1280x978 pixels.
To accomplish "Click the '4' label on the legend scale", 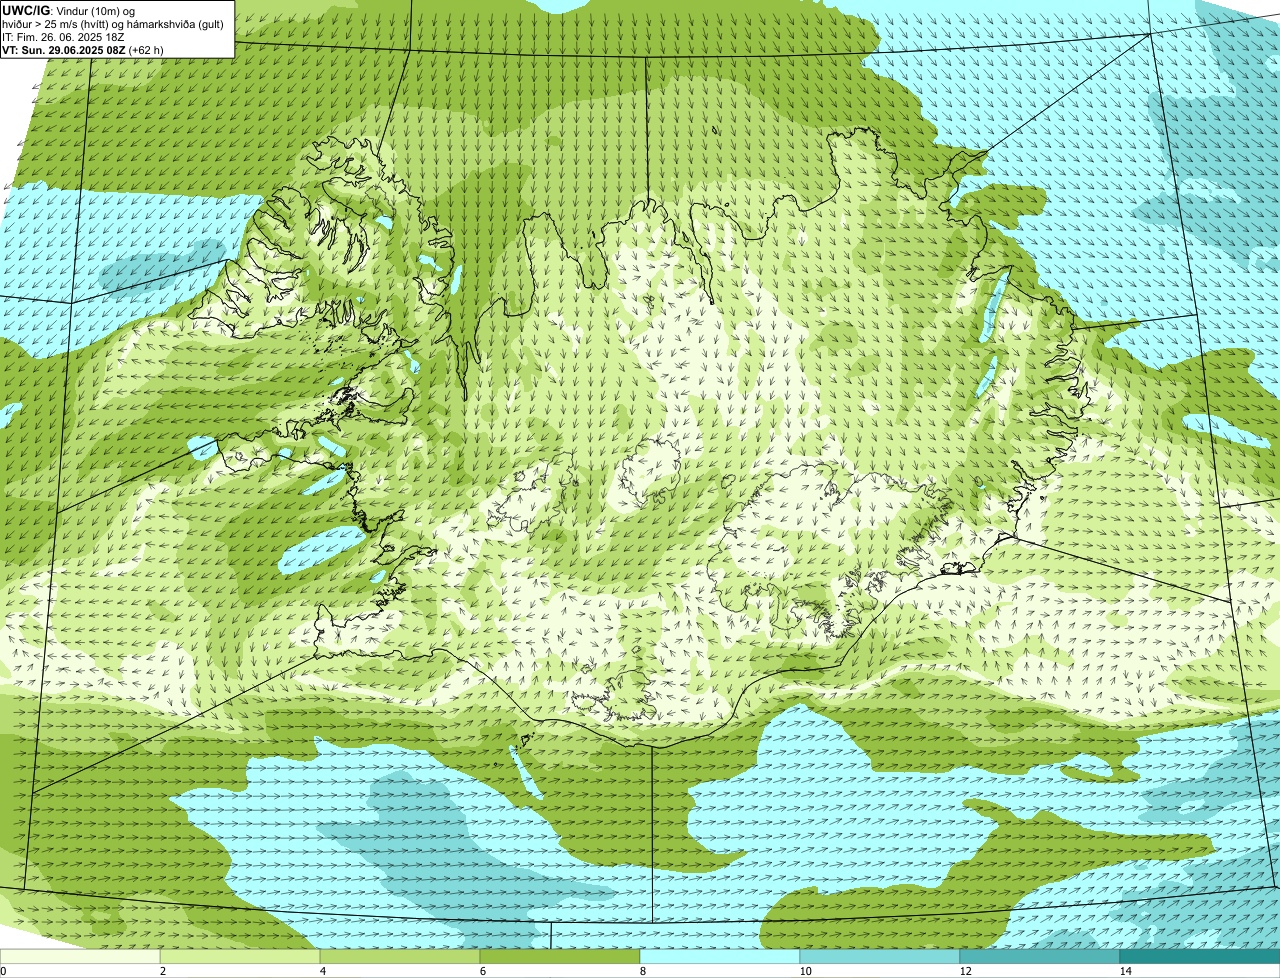I will [322, 971].
